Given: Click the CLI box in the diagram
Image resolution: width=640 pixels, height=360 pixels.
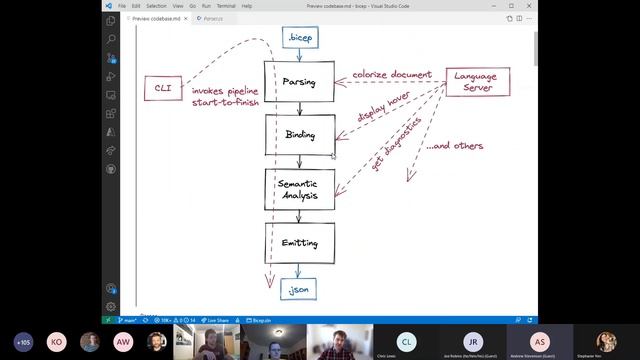Looking at the screenshot, I should 163,88.
